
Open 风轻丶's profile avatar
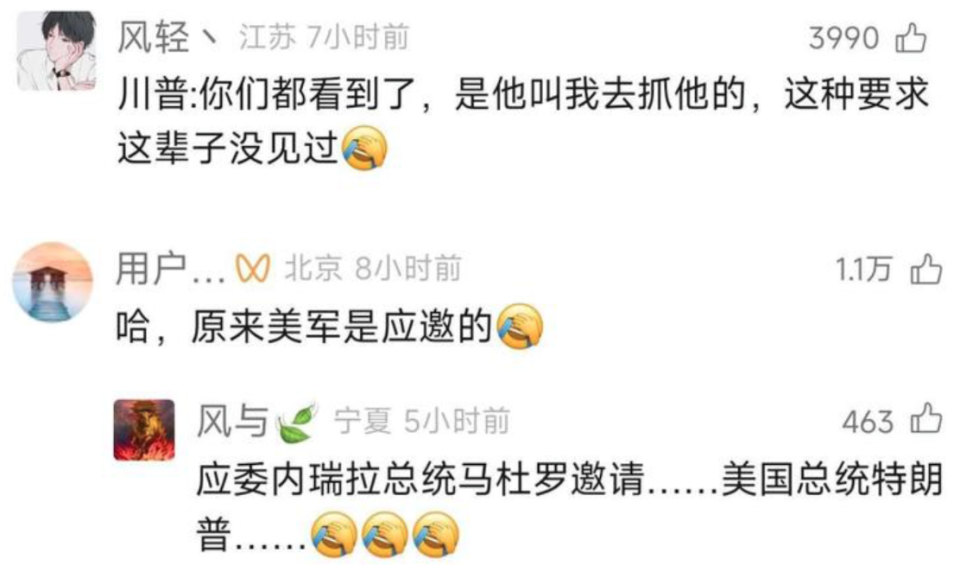click(56, 51)
